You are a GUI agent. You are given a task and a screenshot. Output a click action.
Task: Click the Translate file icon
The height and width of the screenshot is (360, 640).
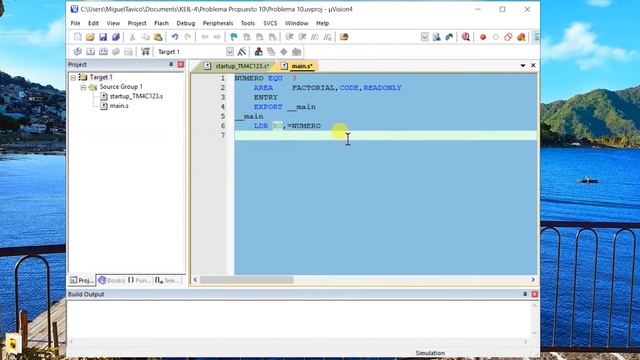78,52
